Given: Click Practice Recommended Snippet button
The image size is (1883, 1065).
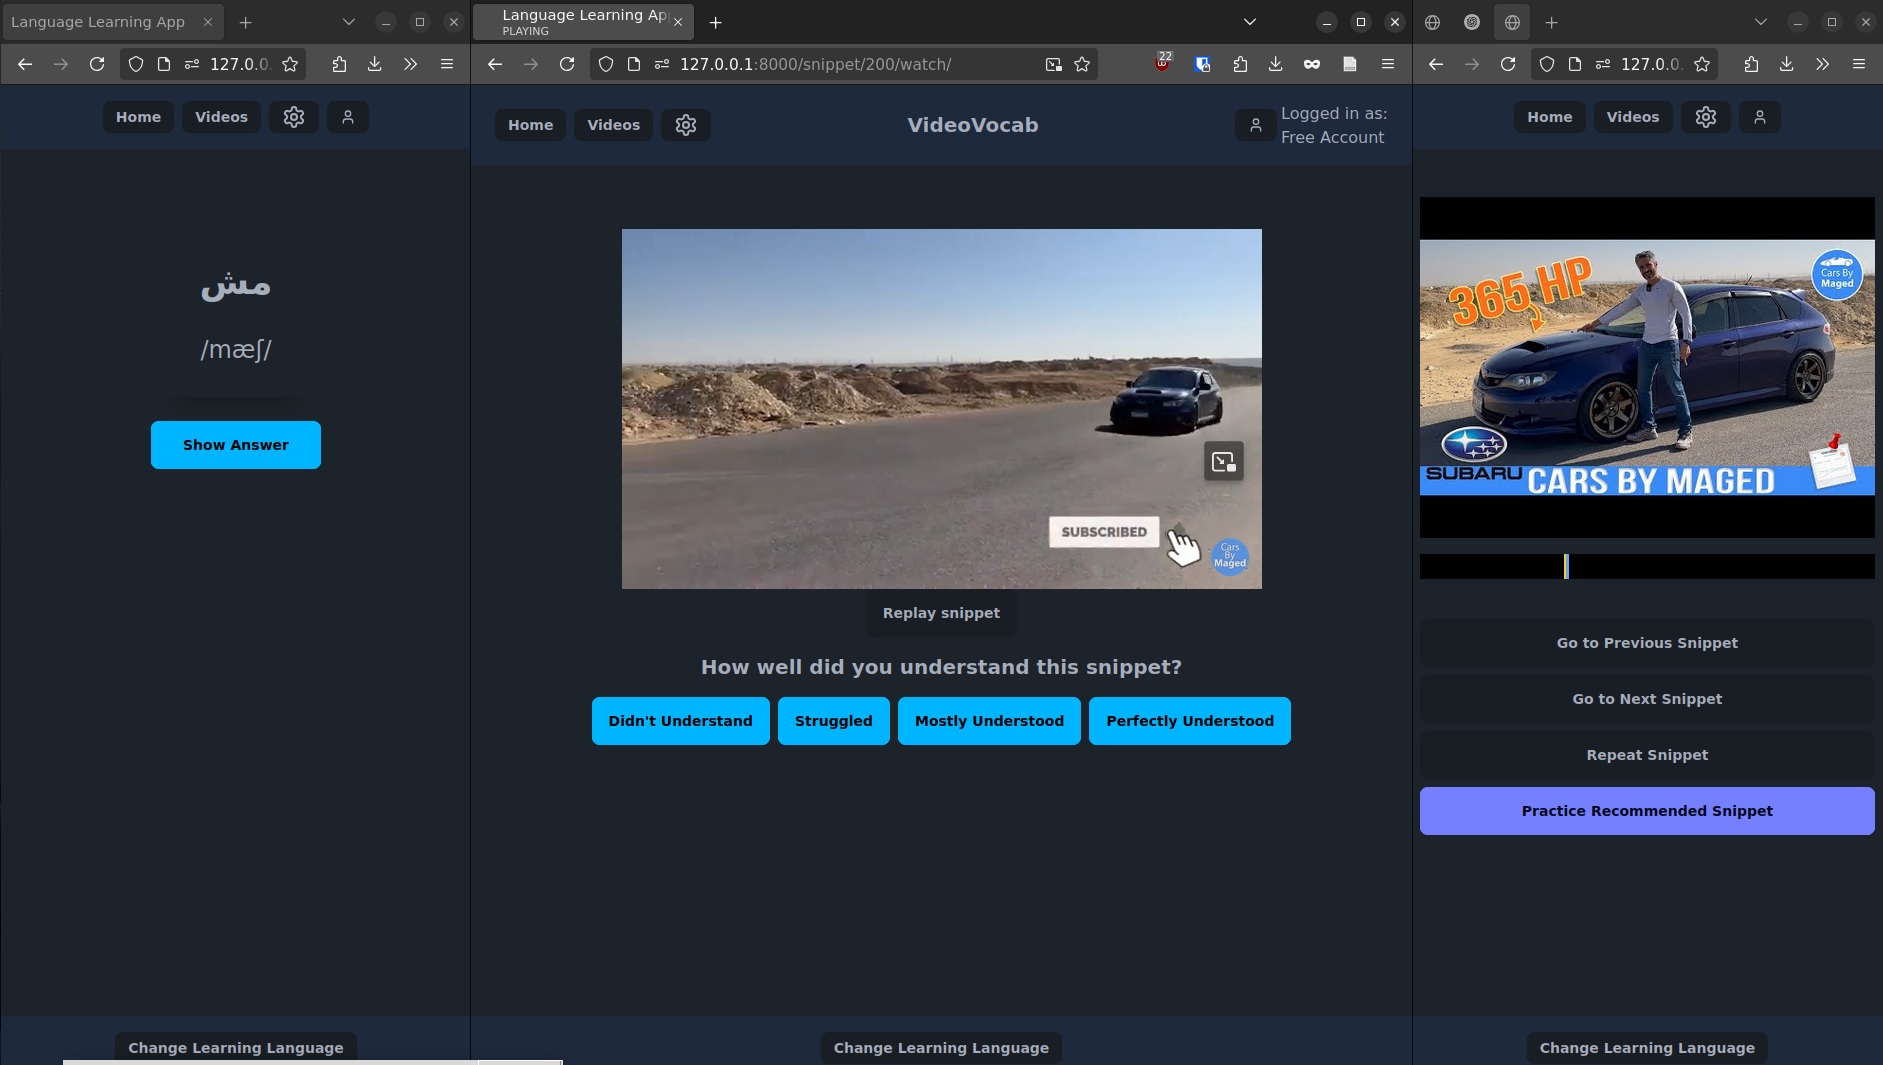Looking at the screenshot, I should 1646,811.
